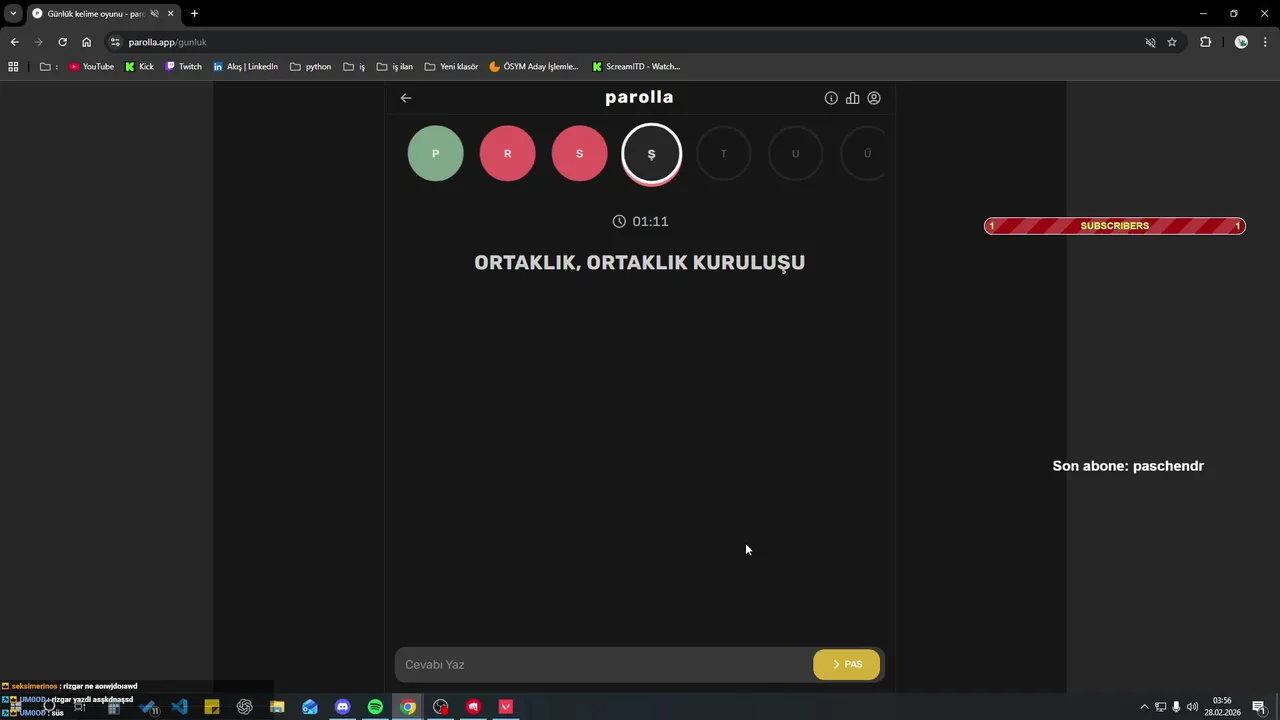Click the parolla logo title
This screenshot has height=720, width=1280.
pyautogui.click(x=639, y=97)
